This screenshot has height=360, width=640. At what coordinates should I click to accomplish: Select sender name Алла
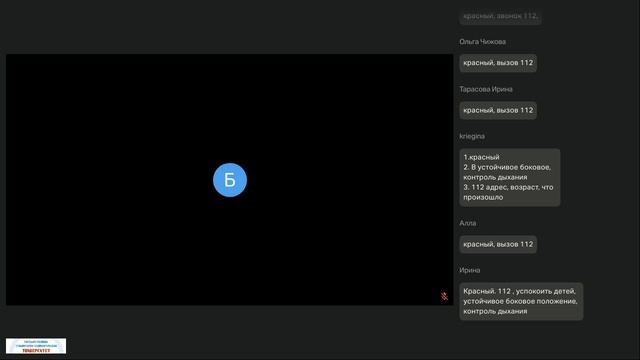467,223
